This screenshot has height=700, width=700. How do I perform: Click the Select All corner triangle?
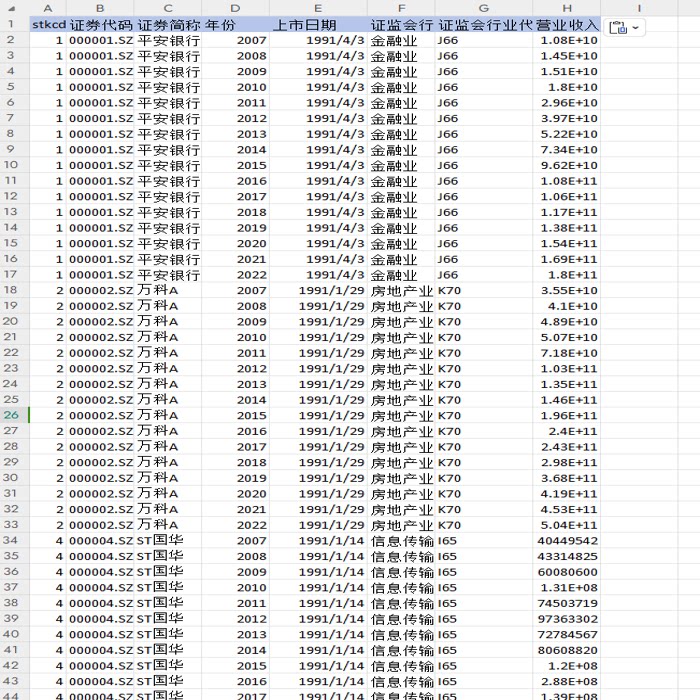coord(12,8)
